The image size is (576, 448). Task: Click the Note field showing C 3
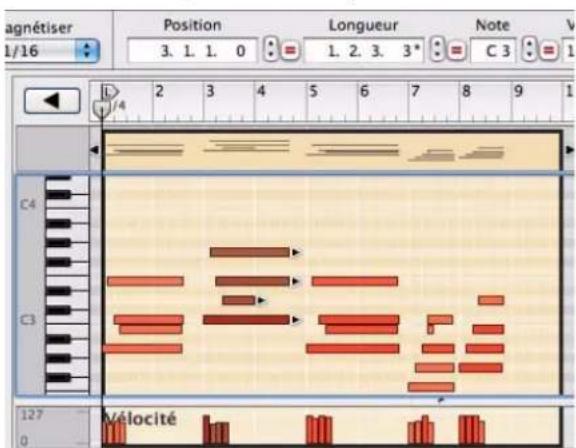494,51
